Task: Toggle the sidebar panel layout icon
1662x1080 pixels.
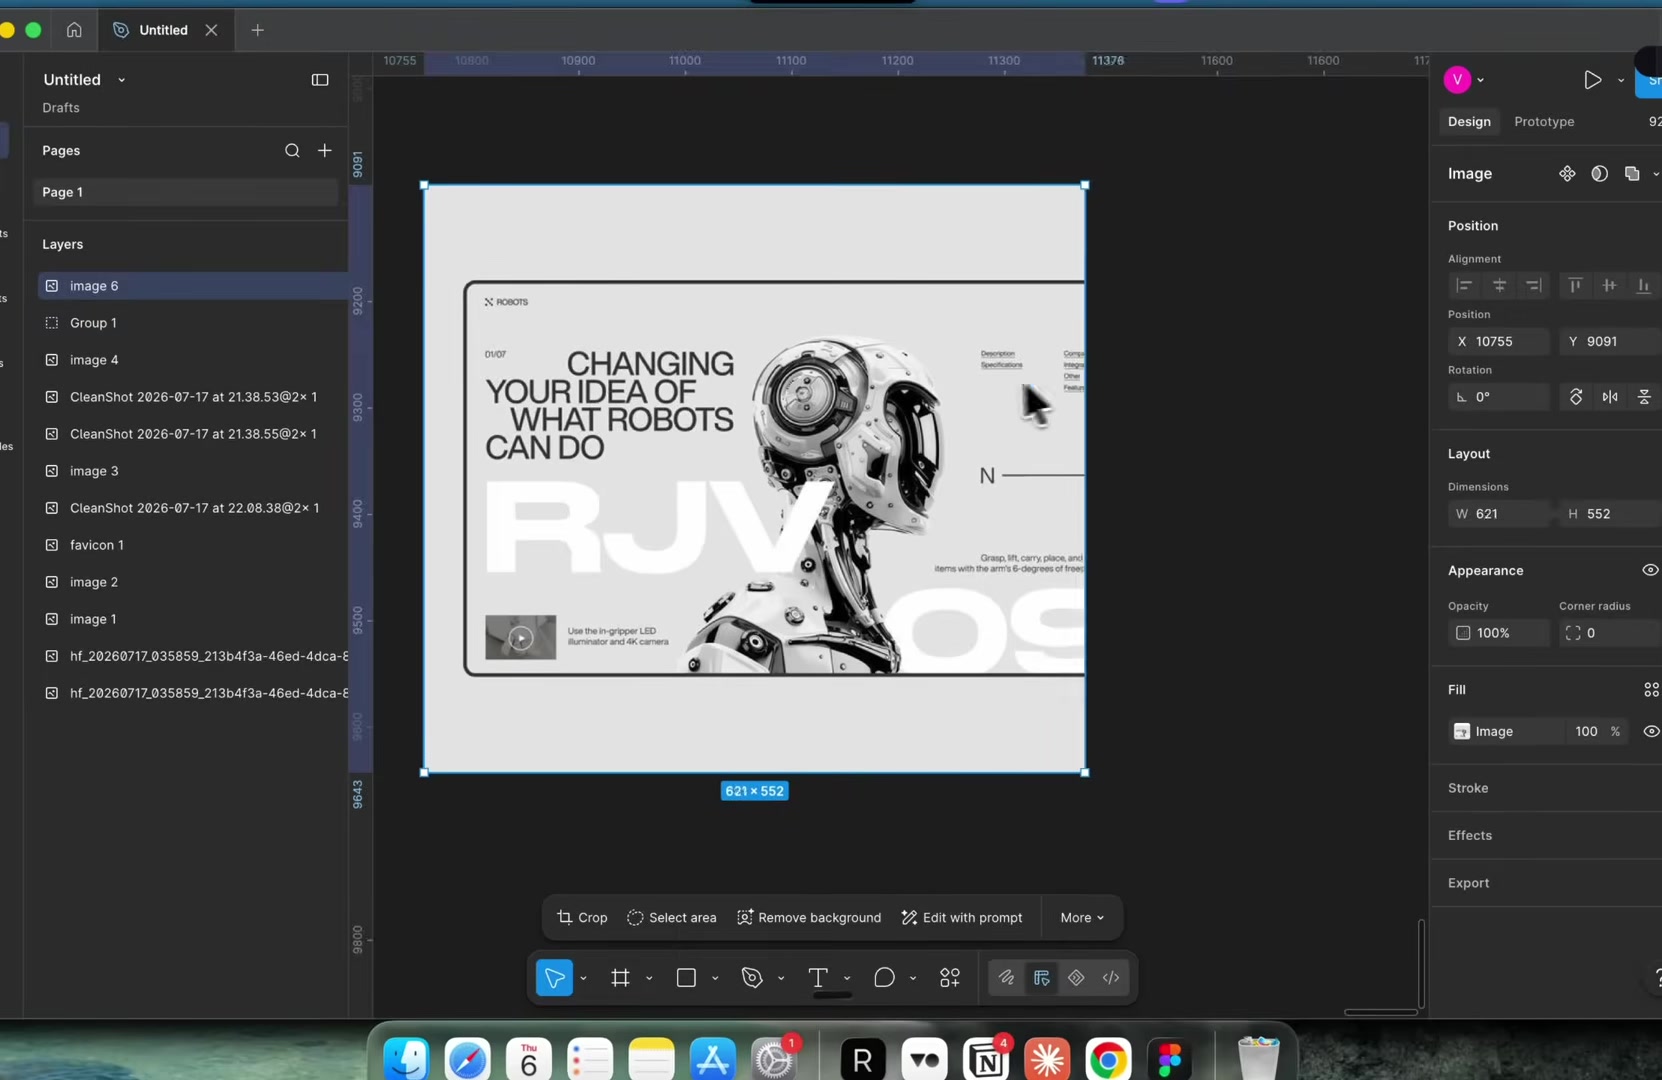Action: pyautogui.click(x=320, y=80)
